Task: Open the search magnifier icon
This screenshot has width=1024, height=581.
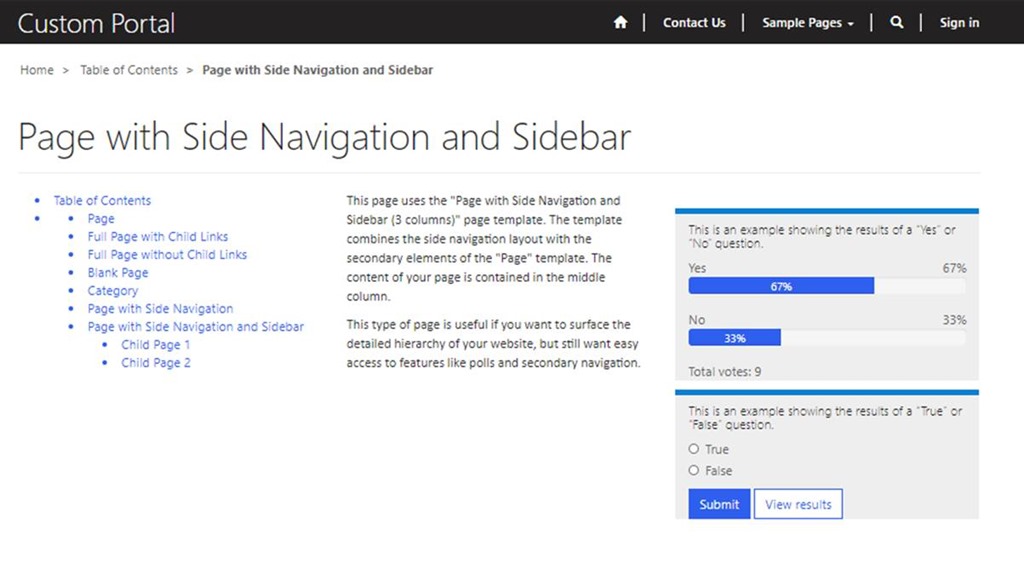Action: tap(896, 23)
